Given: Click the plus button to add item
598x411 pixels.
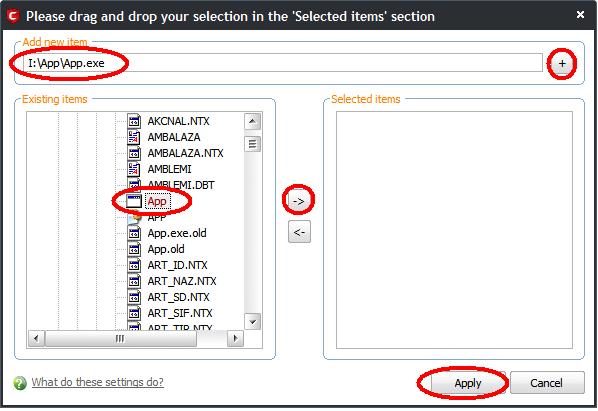Looking at the screenshot, I should coord(562,63).
